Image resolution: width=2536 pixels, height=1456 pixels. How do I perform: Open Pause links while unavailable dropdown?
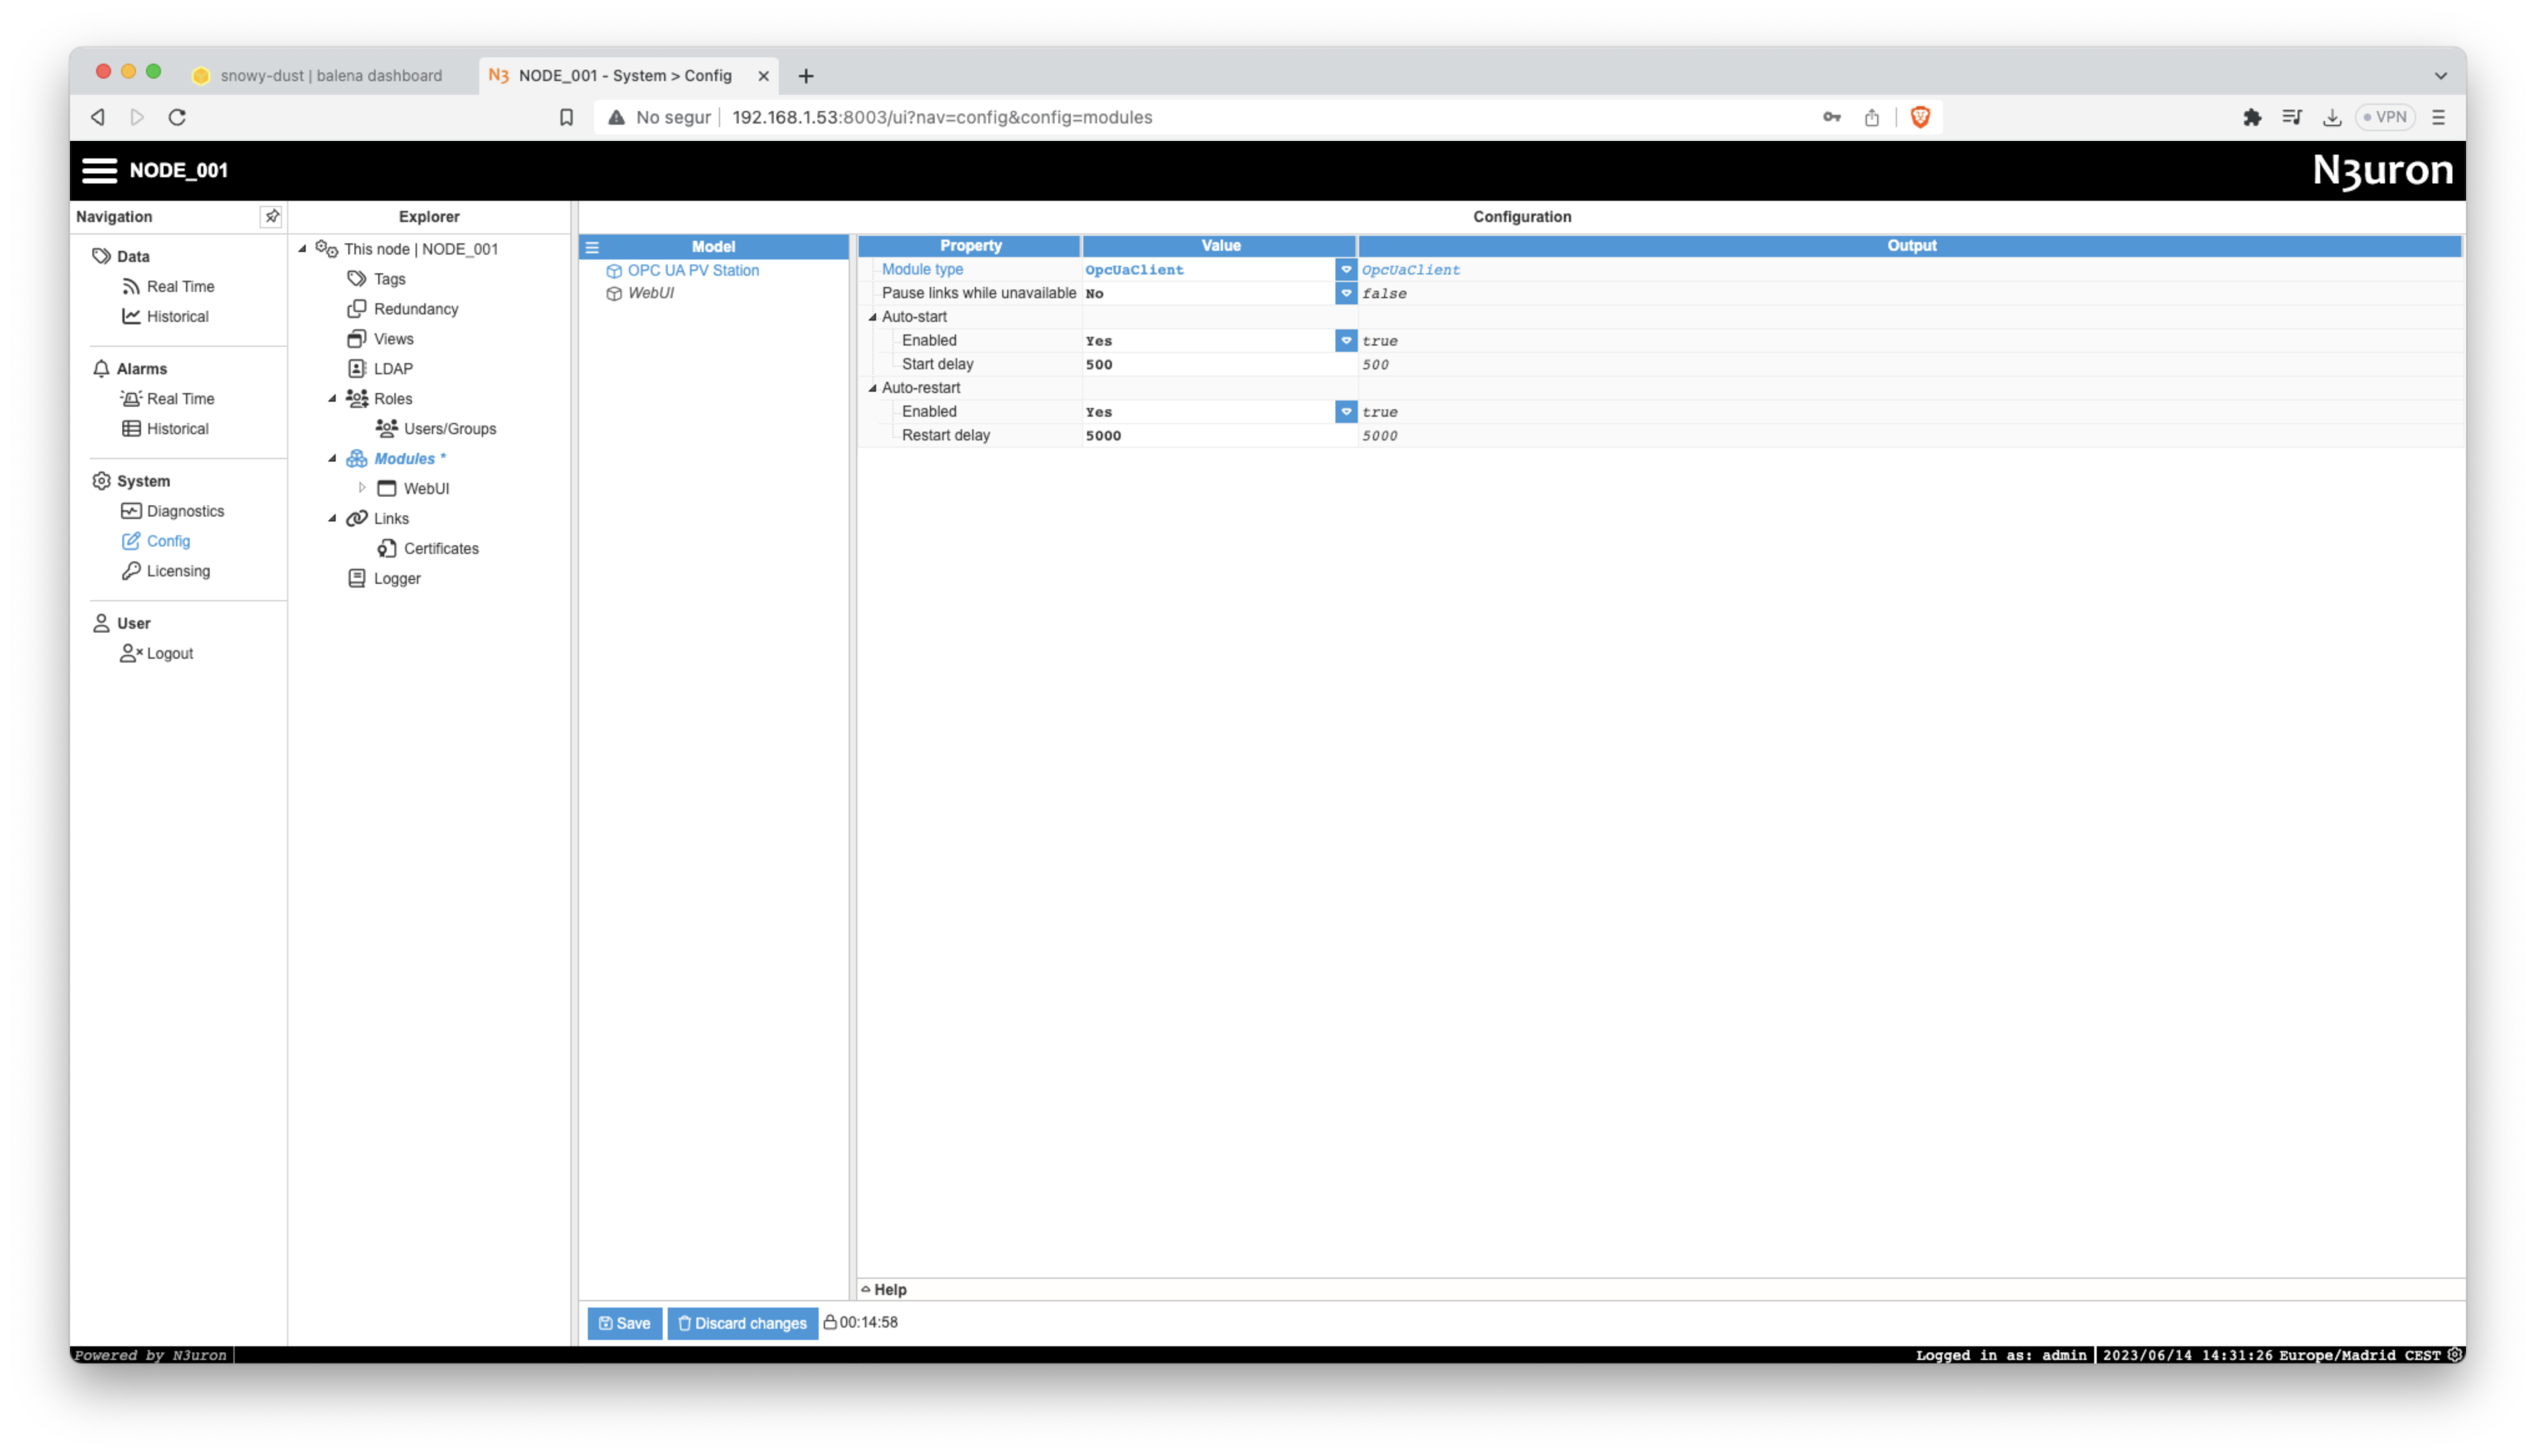coord(1345,293)
